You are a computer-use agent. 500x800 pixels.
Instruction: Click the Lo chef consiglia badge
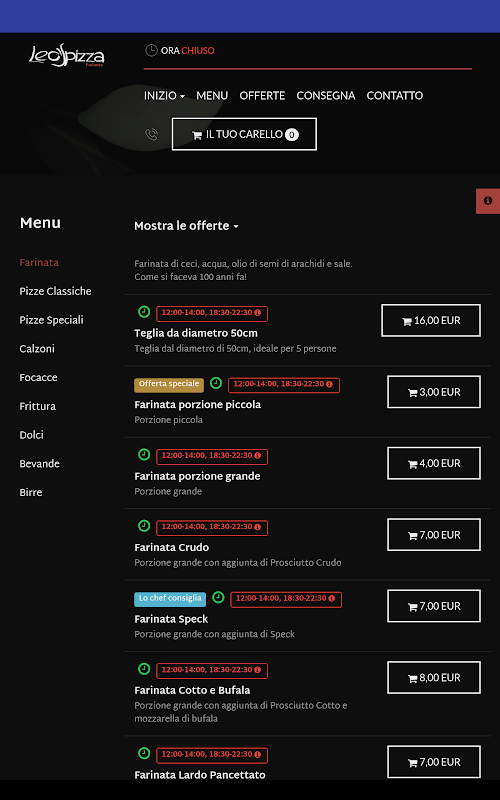pos(170,599)
